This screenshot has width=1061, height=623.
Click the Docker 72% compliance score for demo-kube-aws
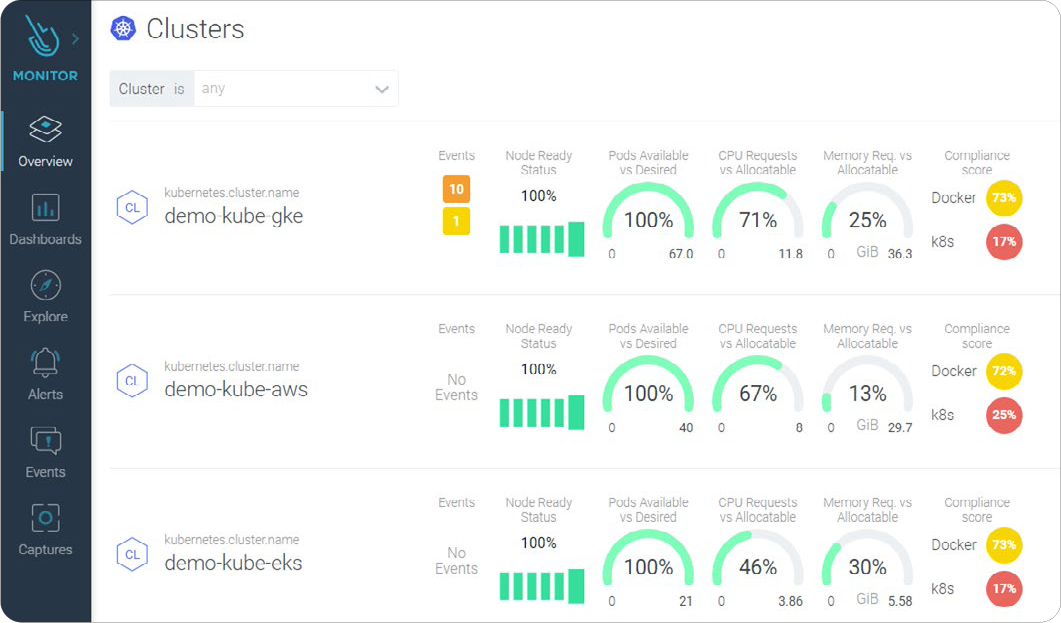pos(1004,371)
